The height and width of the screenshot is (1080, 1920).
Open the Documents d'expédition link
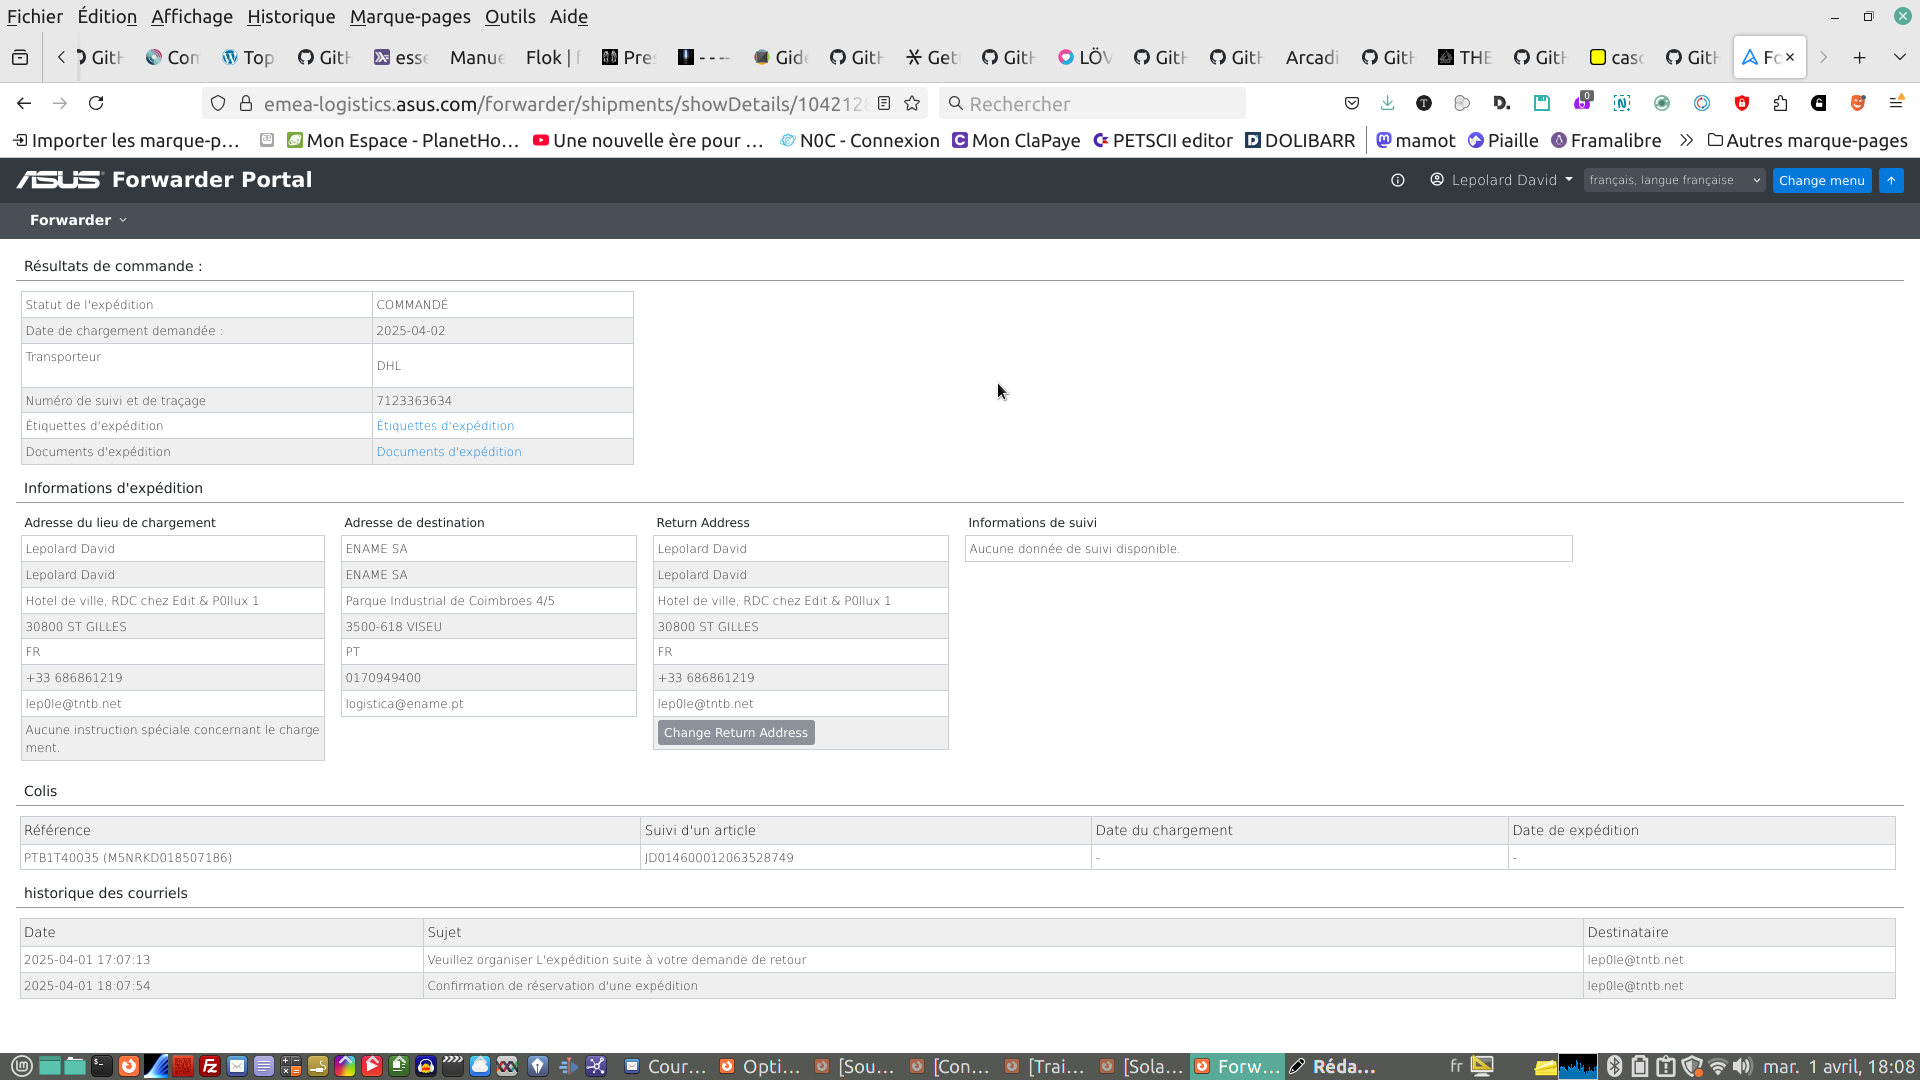[449, 452]
